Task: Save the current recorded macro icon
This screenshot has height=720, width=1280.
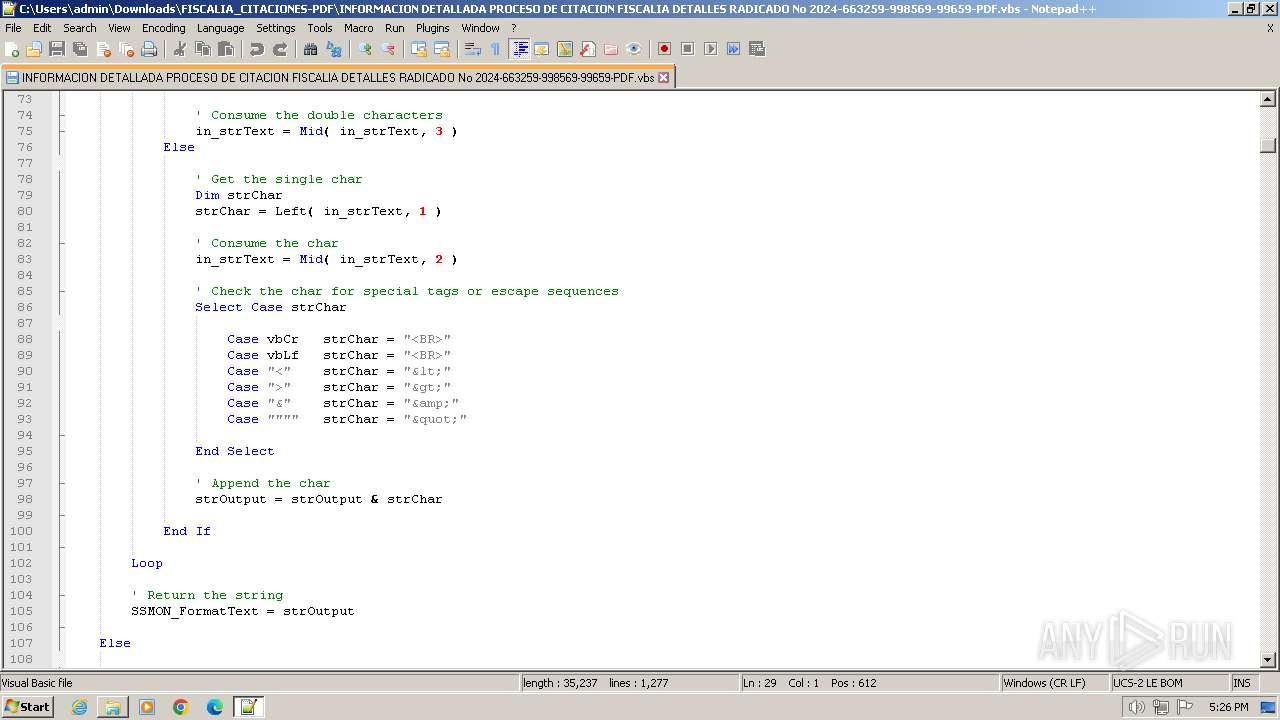Action: coord(757,49)
